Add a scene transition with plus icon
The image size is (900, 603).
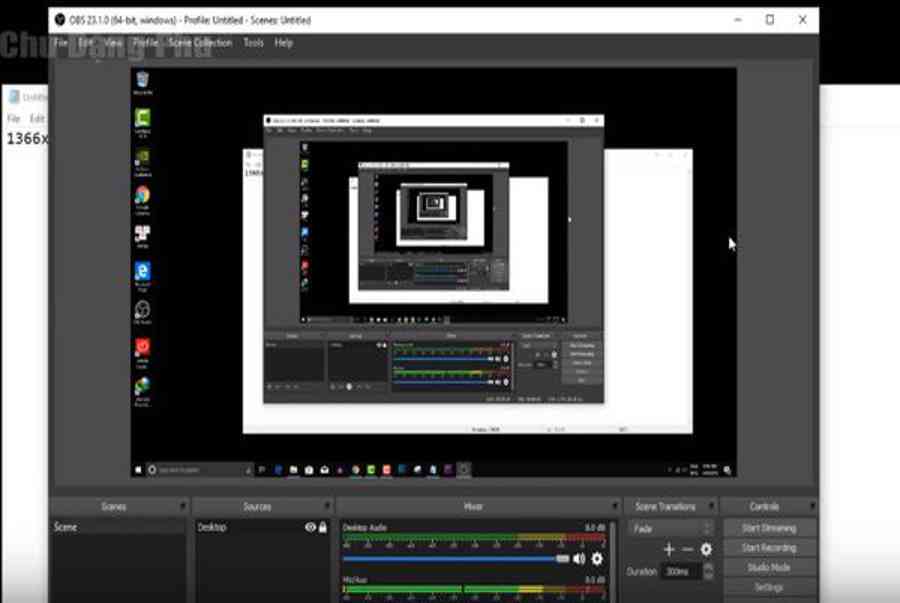coord(669,549)
